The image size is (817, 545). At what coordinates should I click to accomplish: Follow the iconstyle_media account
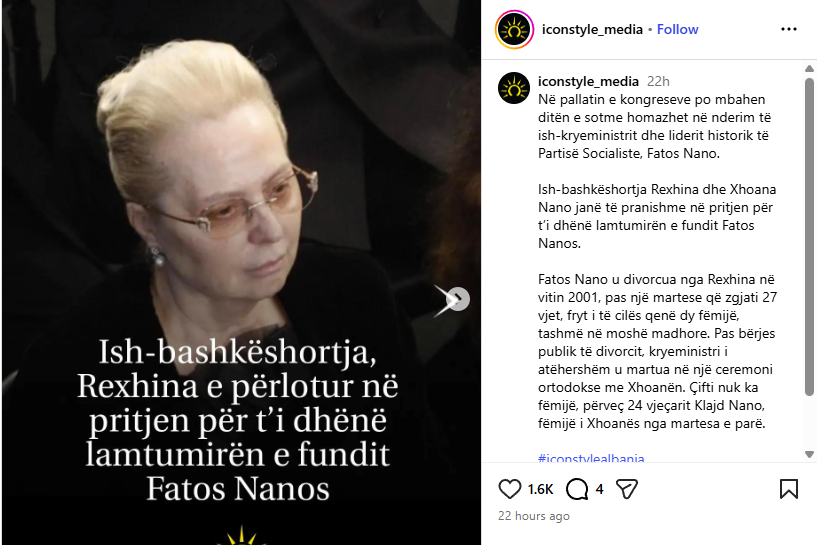click(x=677, y=29)
